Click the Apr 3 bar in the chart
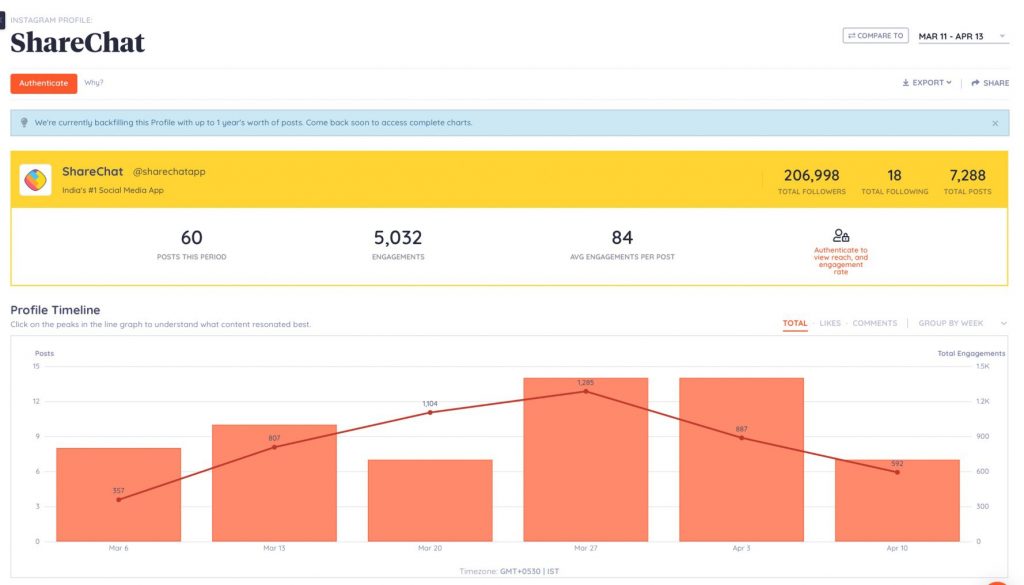The width and height of the screenshot is (1024, 585). (x=741, y=460)
